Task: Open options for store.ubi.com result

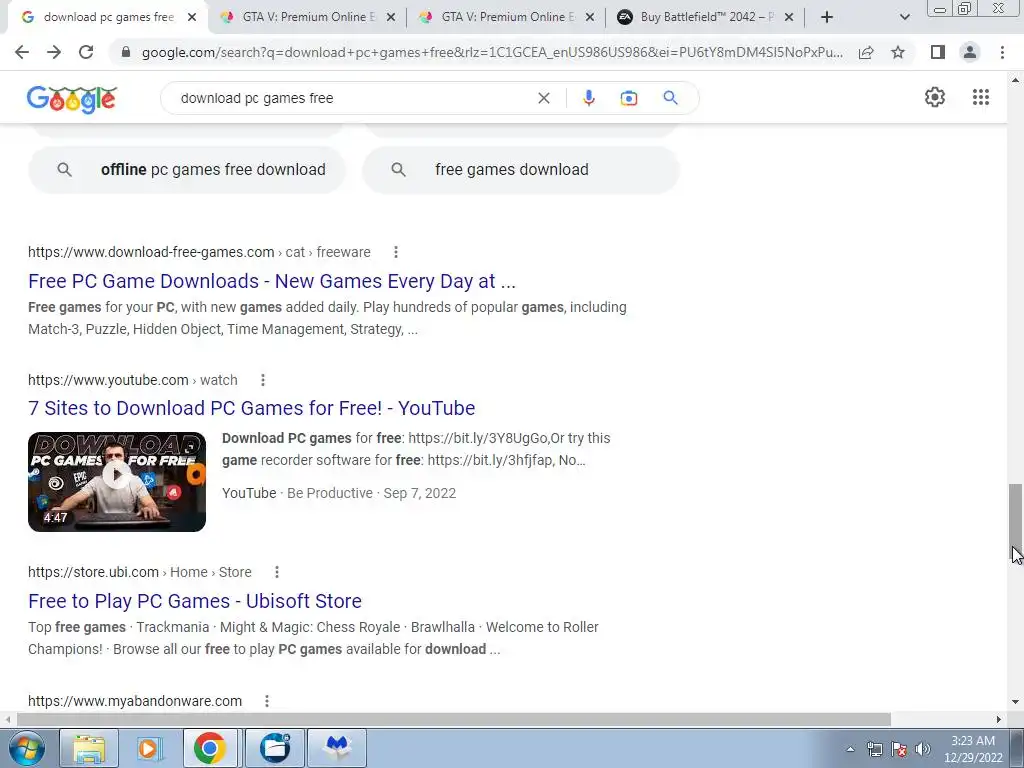Action: pos(277,572)
